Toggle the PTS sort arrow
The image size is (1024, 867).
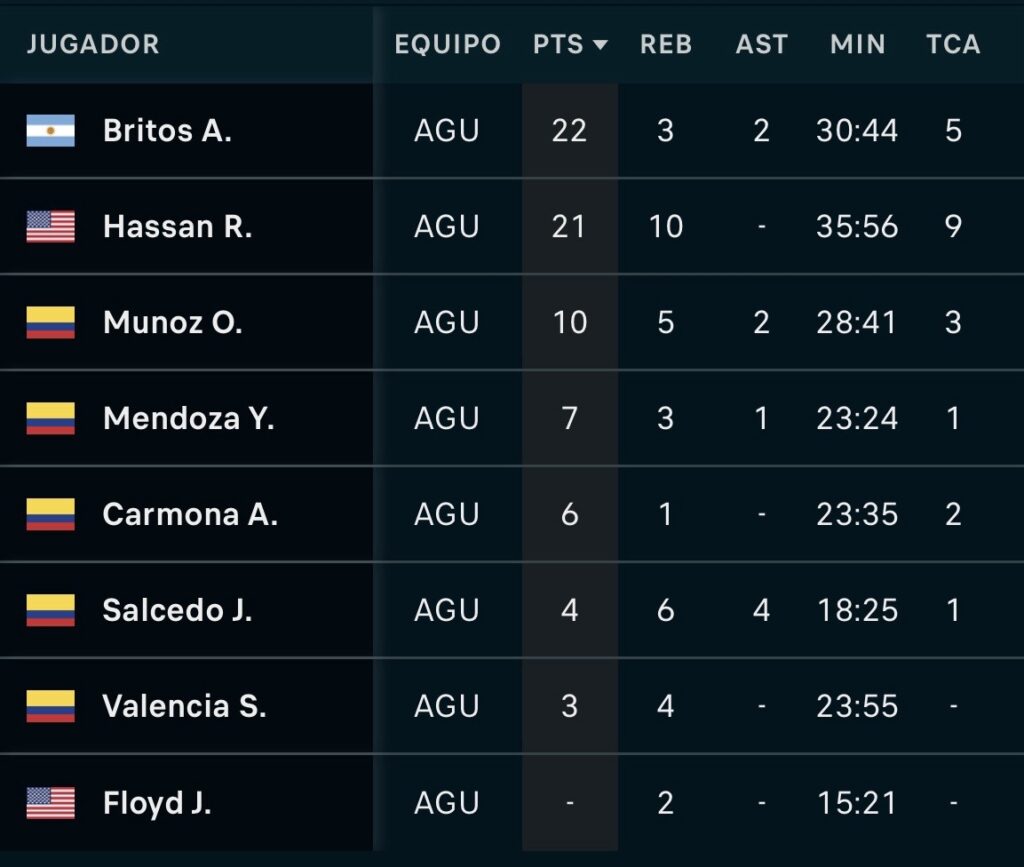click(600, 45)
